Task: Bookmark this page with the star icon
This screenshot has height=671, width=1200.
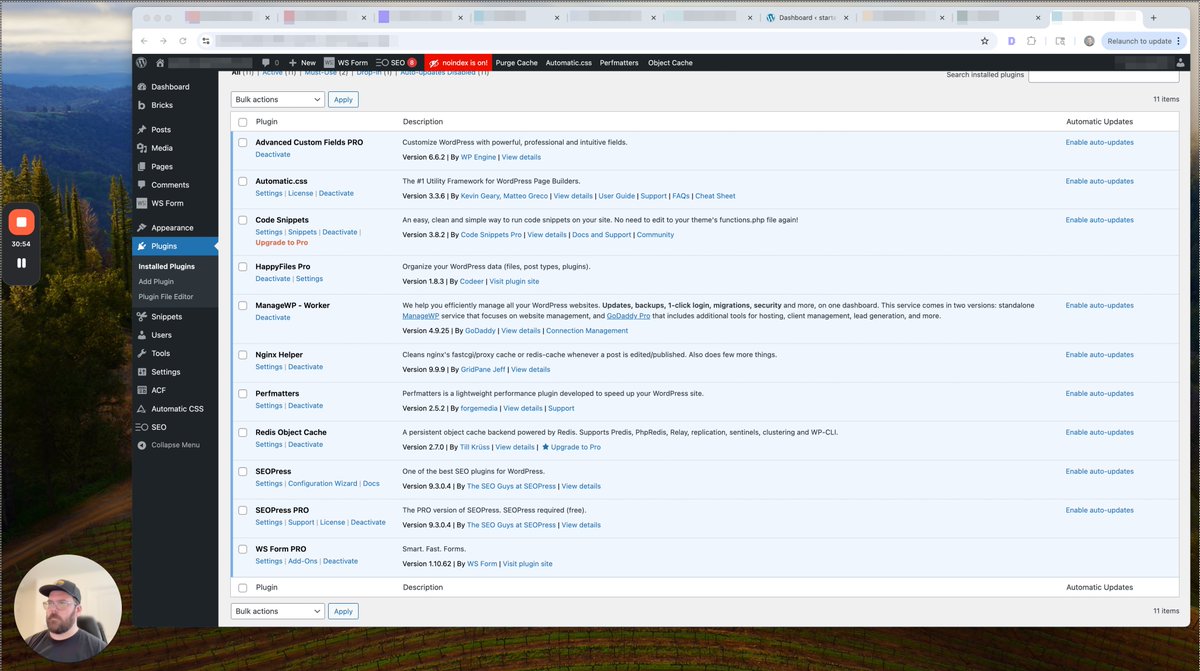Action: (985, 41)
